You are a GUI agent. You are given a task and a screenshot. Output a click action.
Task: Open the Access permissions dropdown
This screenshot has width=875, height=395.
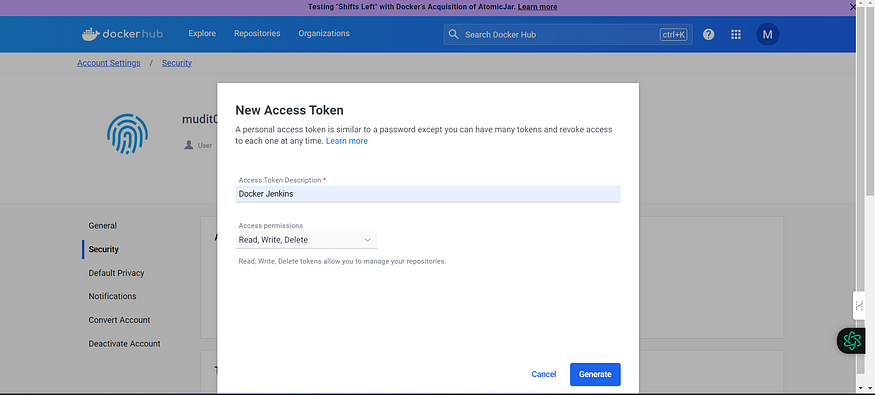(306, 240)
